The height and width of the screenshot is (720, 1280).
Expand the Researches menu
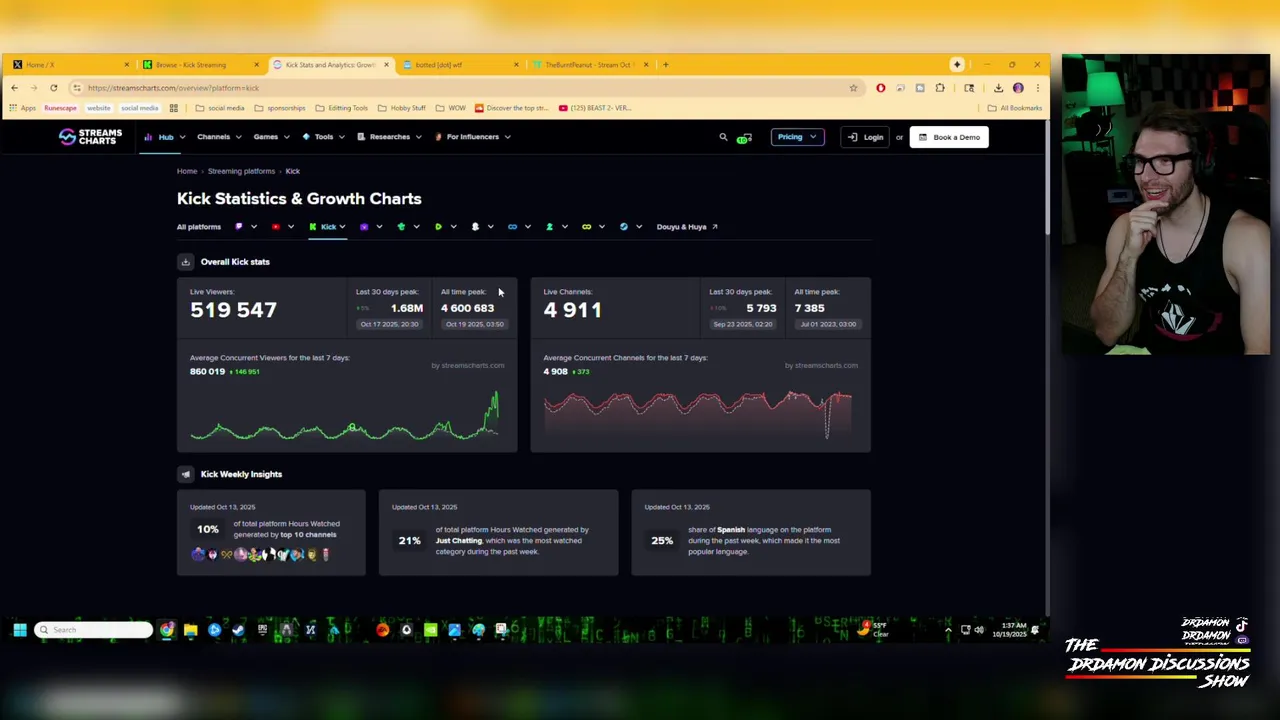pos(390,137)
